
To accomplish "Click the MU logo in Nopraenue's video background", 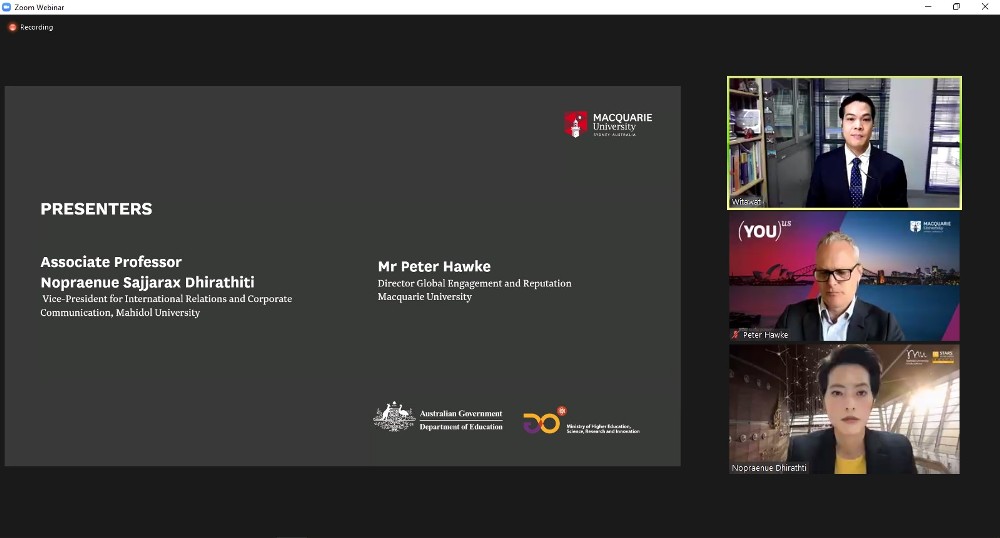I will coord(917,355).
